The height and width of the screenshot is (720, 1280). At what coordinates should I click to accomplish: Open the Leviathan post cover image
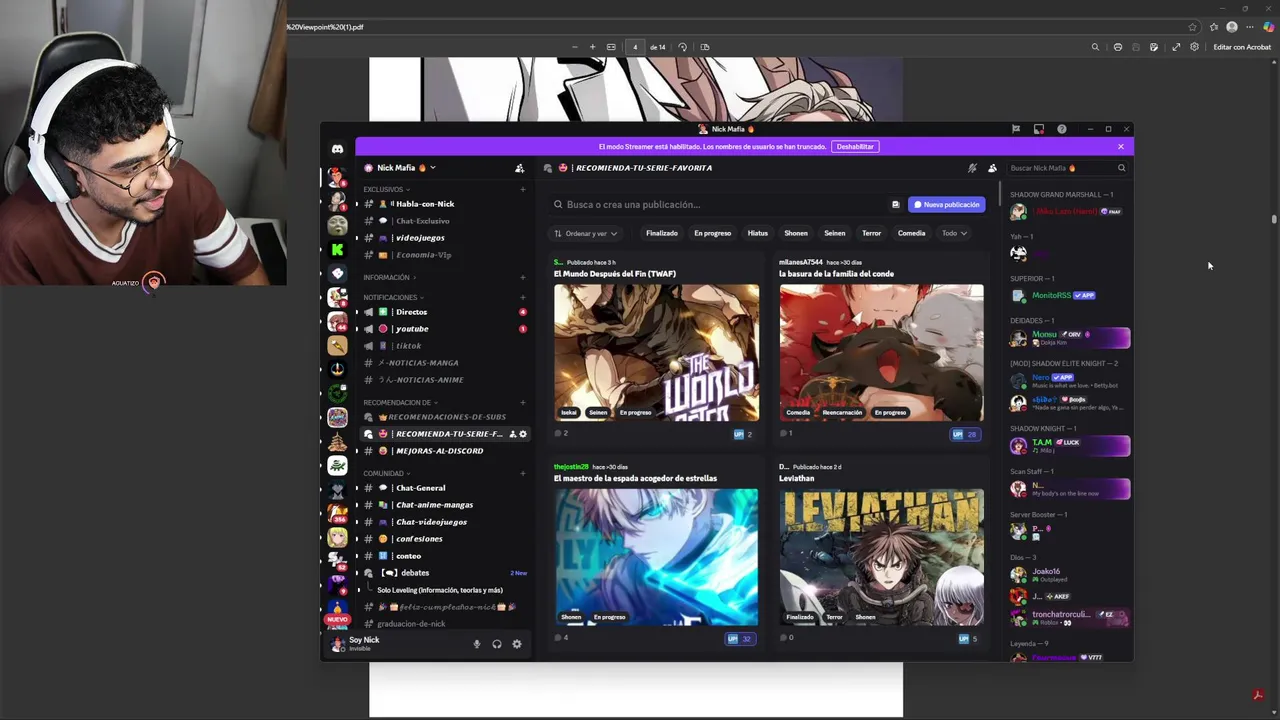coord(882,557)
